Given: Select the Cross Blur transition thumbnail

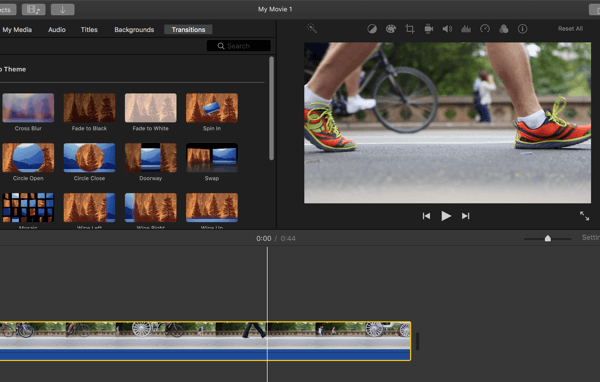Looking at the screenshot, I should click(28, 108).
